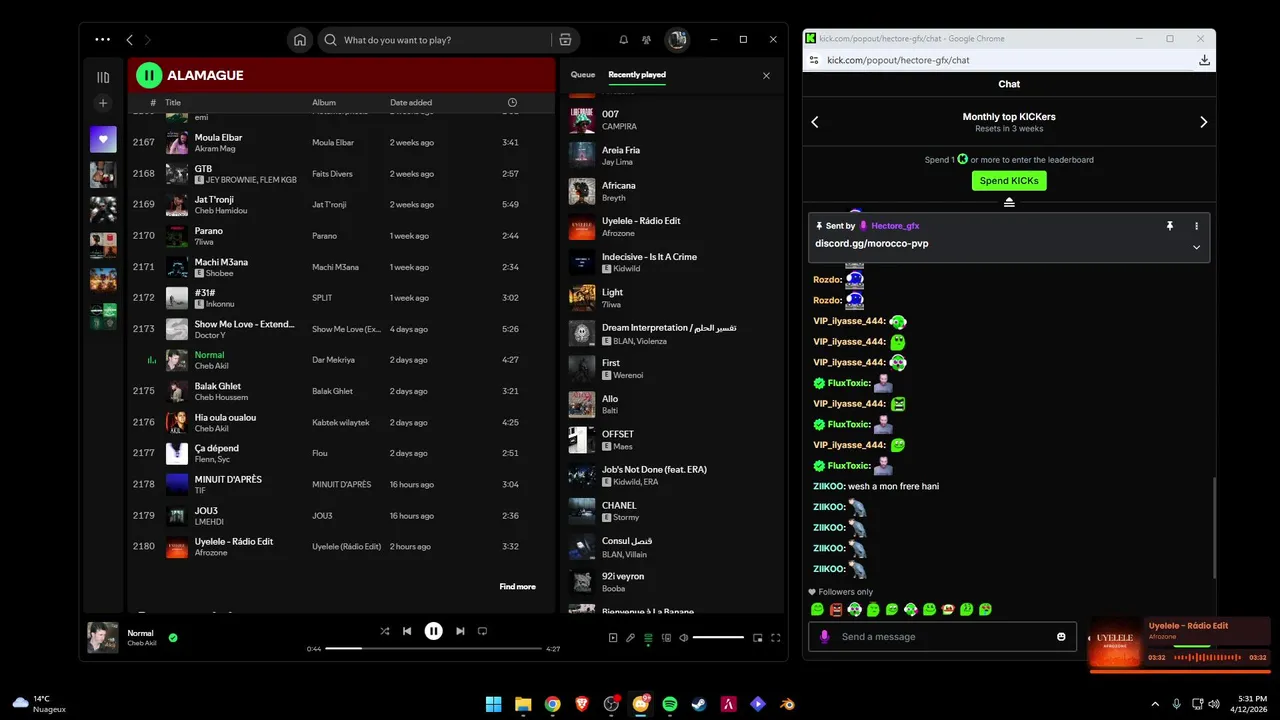This screenshot has height=720, width=1280.
Task: Open Liked Songs heart playlist in sidebar
Action: tap(103, 139)
